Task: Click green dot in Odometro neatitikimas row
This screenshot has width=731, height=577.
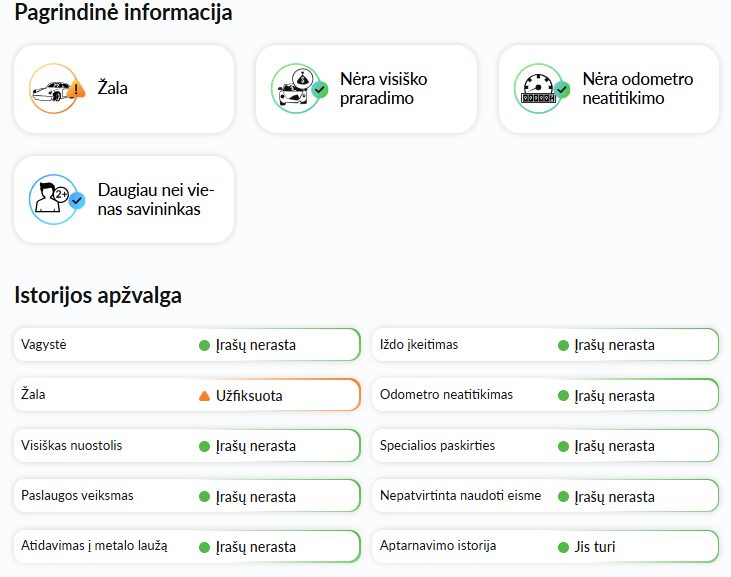Action: coord(563,396)
